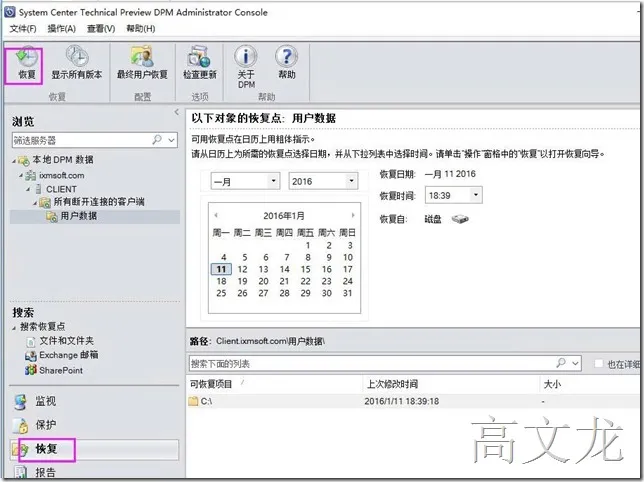The height and width of the screenshot is (482, 644).
Task: Switch to the 保护 navigation tab
Action: point(94,425)
